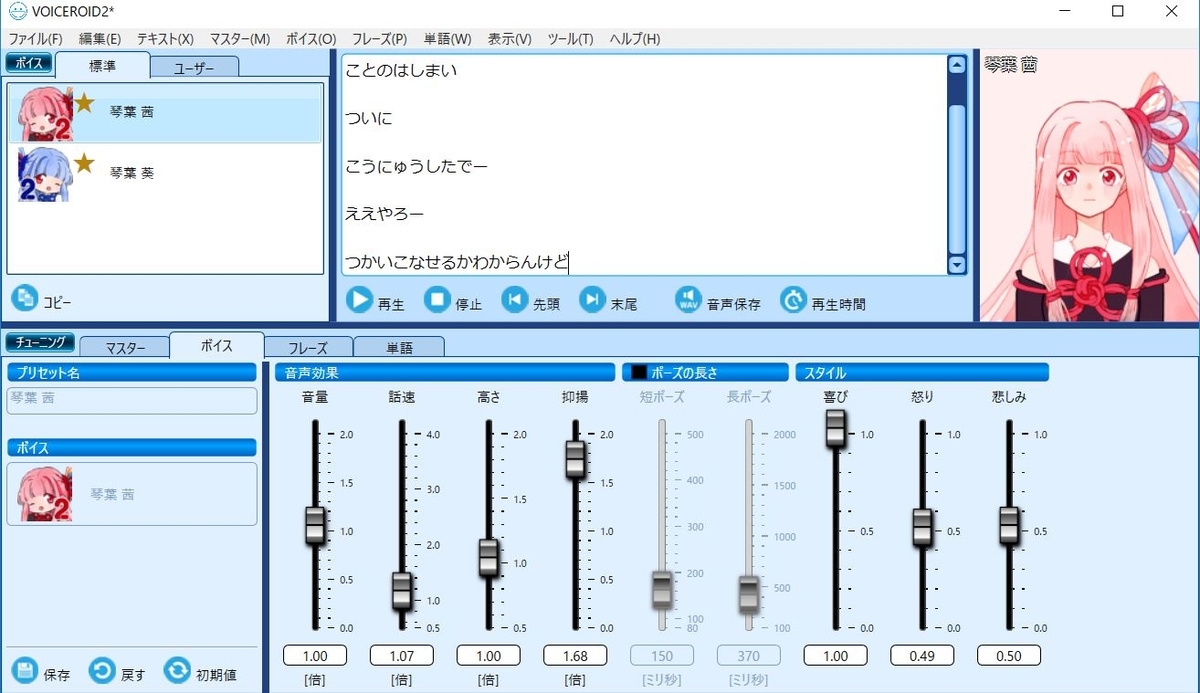Image resolution: width=1200 pixels, height=693 pixels.
Task: Select the 琴葉 茜 voice in the list
Action: click(x=165, y=113)
